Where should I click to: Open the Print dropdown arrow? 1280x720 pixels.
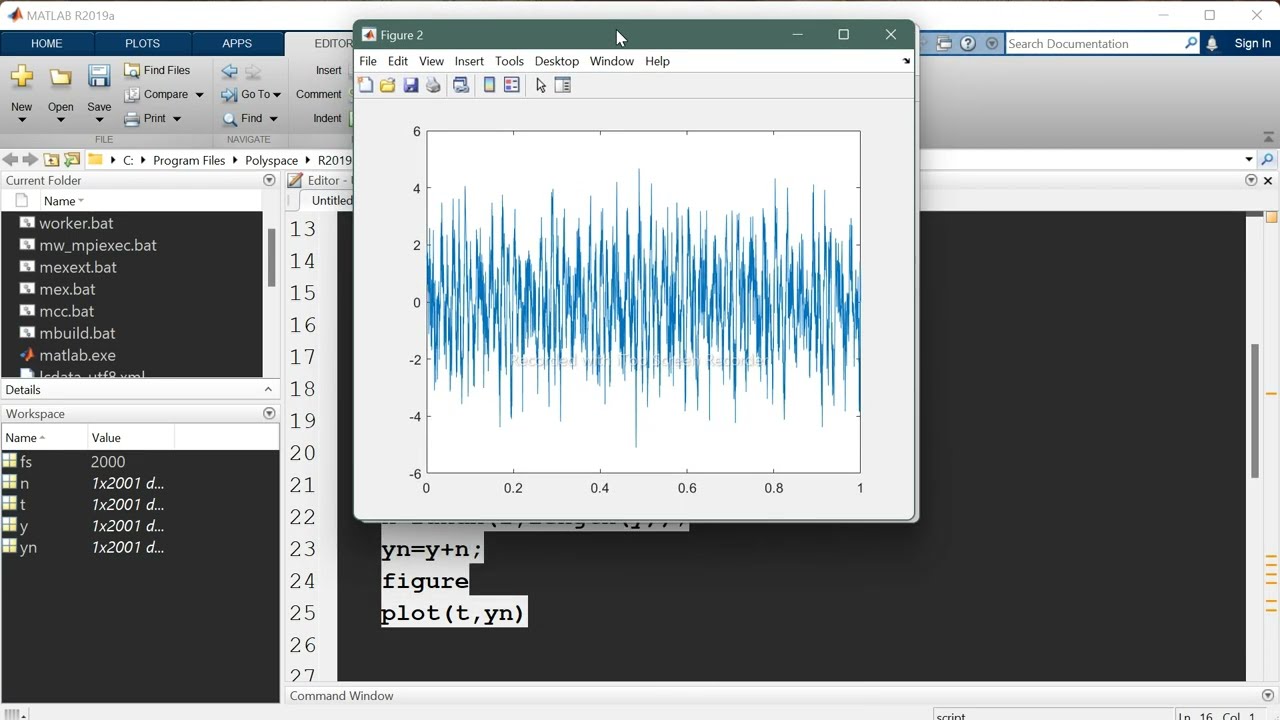(177, 119)
